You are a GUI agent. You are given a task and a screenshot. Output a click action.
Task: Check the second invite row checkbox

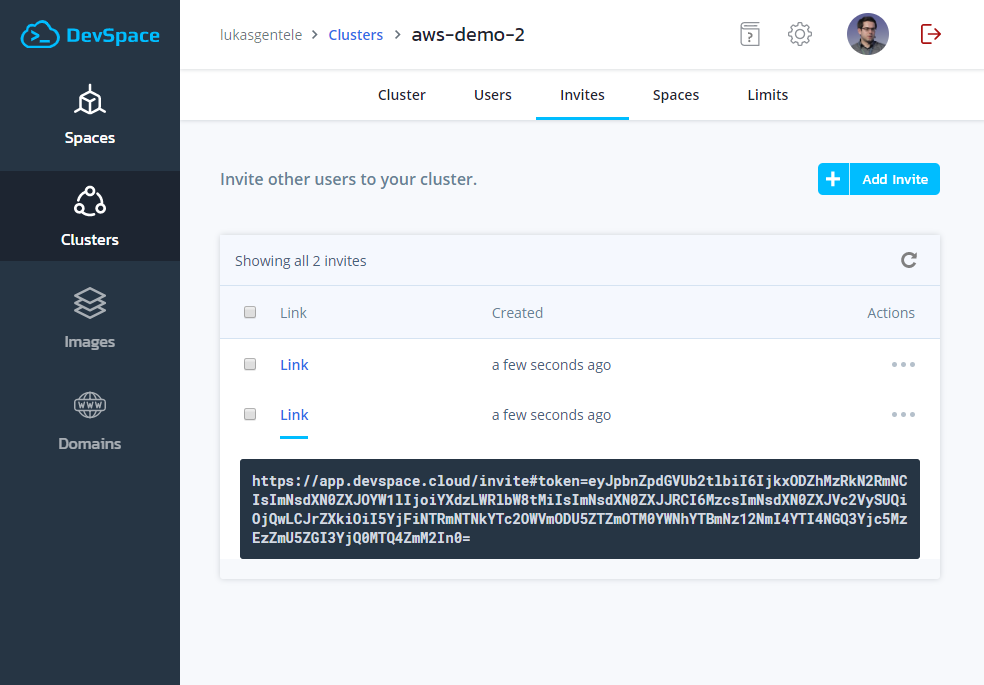[250, 414]
